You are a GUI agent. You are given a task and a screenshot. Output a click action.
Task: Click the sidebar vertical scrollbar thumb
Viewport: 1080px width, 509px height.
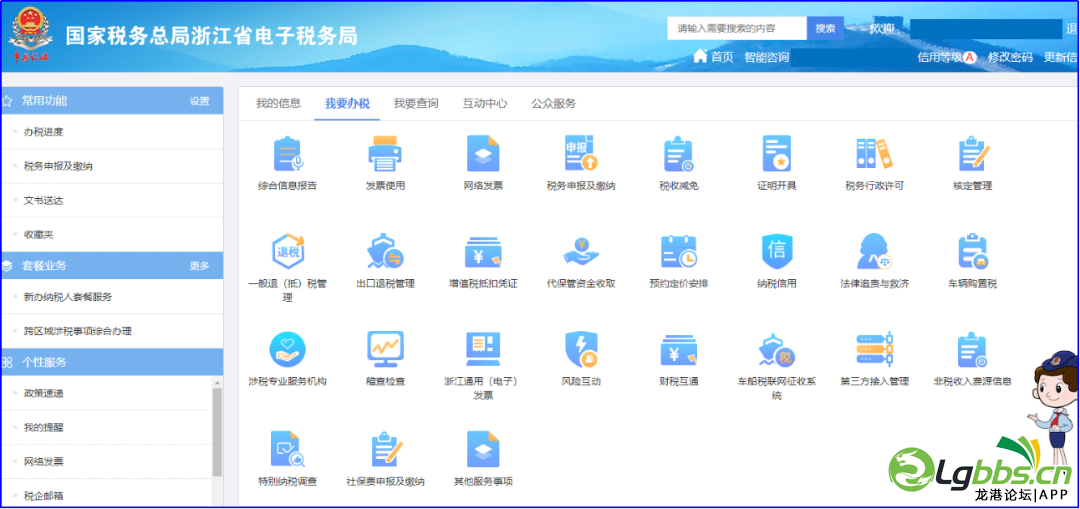(217, 432)
